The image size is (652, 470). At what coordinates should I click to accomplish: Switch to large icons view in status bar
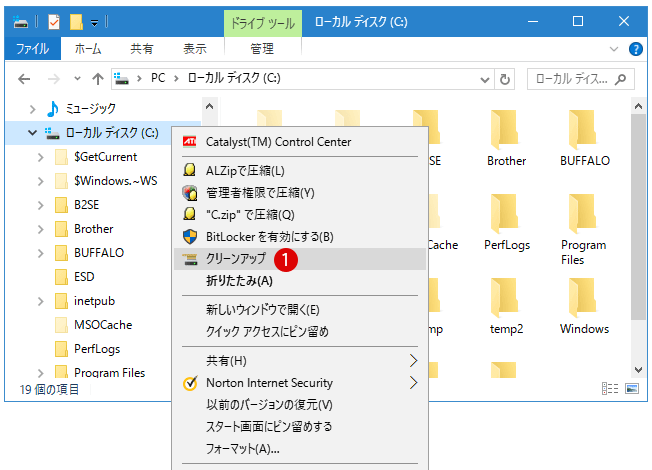[632, 388]
